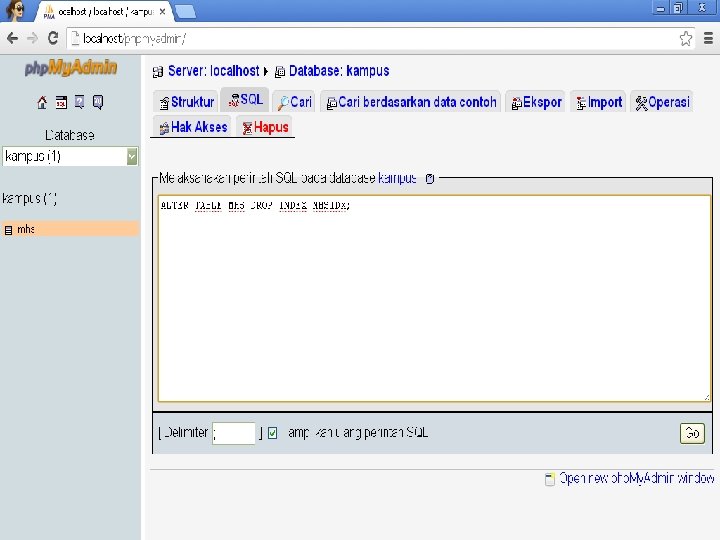The image size is (720, 540).
Task: Click inside the Delimiter input field
Action: (234, 433)
